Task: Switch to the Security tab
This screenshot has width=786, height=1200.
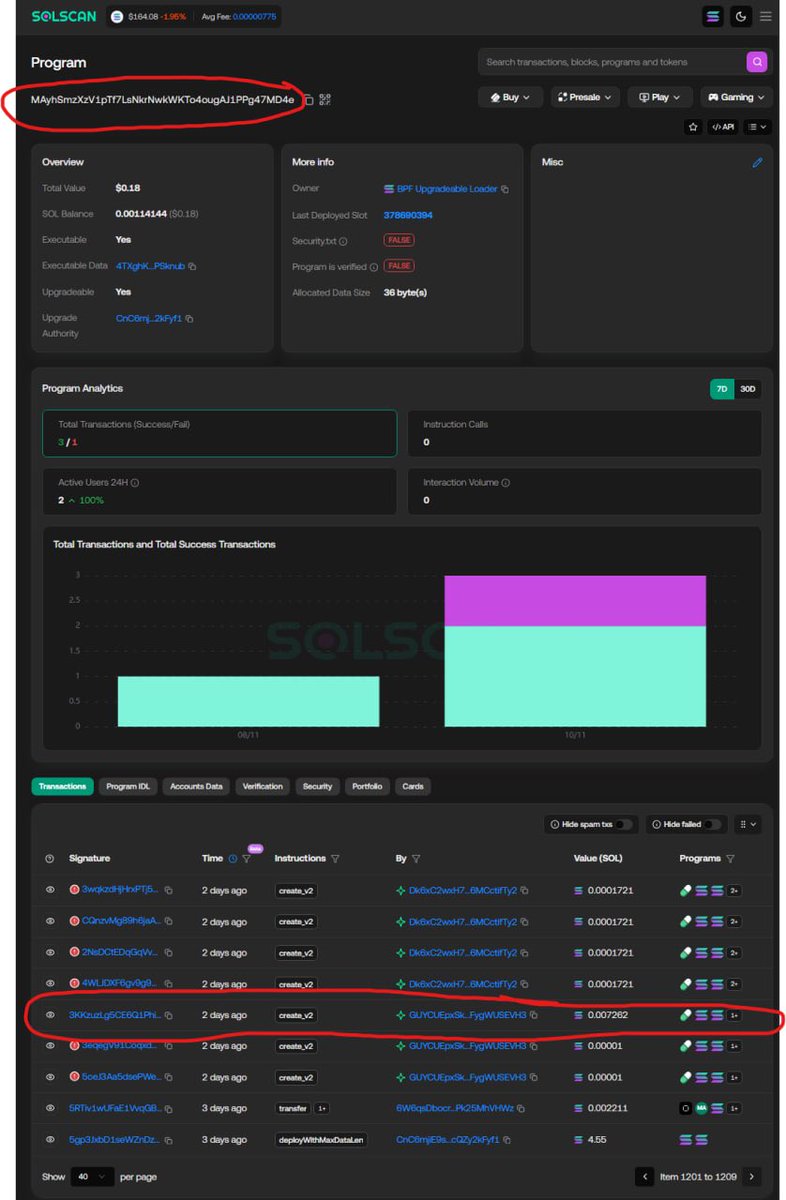Action: [x=317, y=787]
